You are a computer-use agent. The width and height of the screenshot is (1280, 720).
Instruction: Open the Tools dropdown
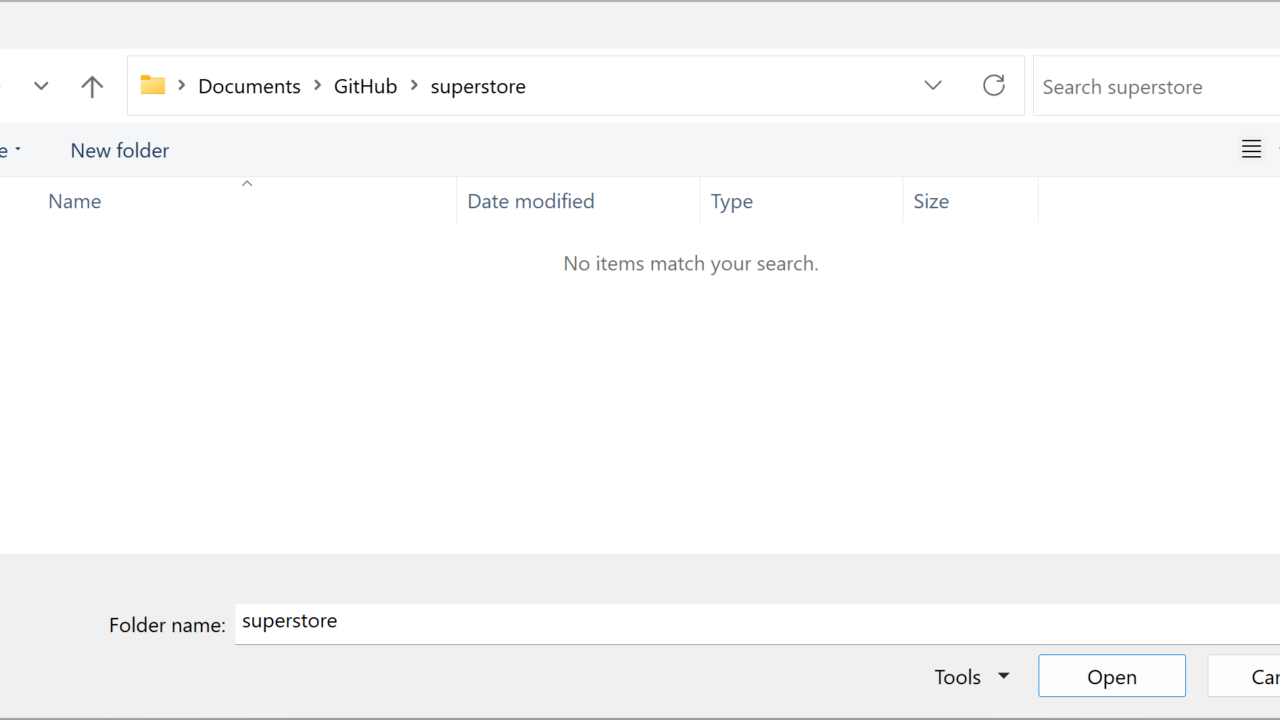coord(971,677)
